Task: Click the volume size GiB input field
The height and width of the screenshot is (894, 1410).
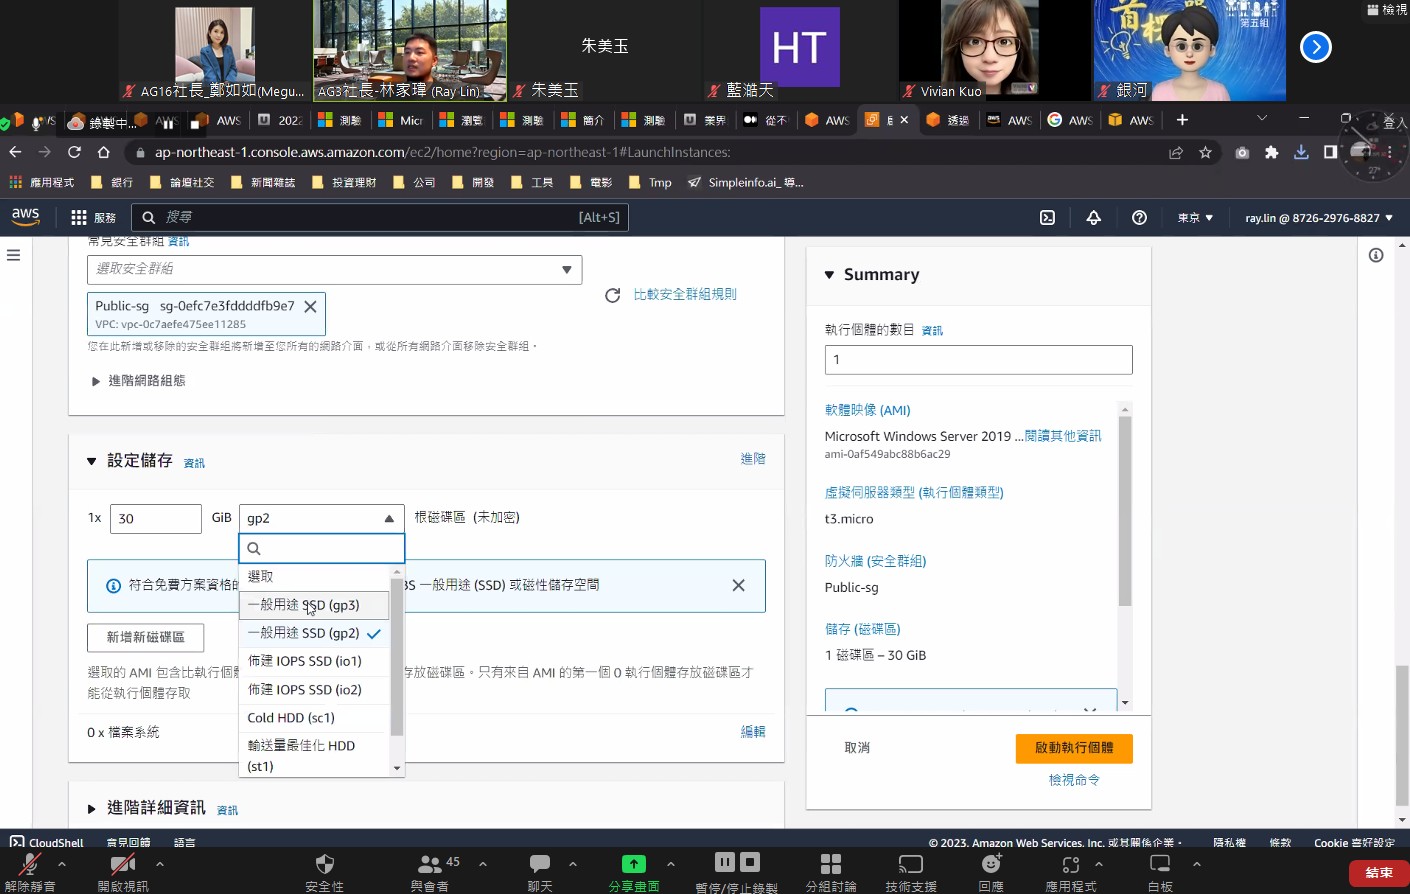Action: 155,518
